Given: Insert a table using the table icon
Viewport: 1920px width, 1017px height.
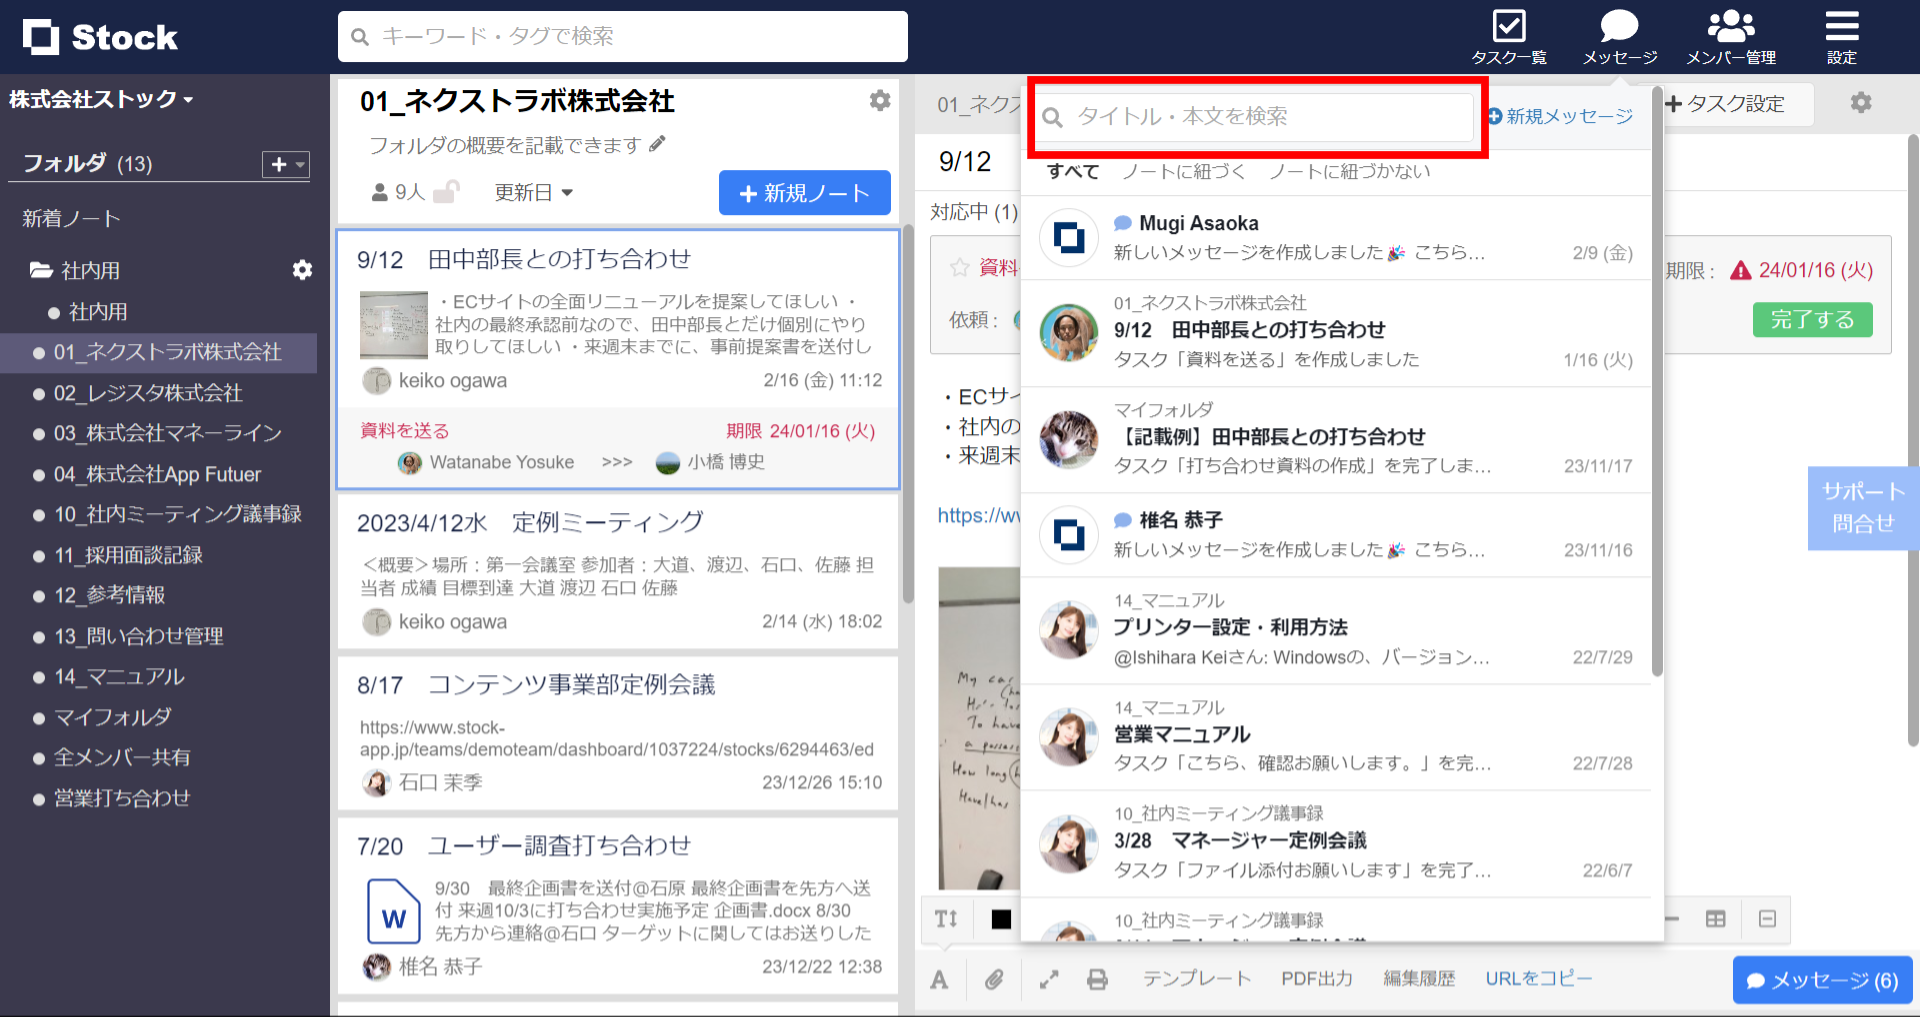Looking at the screenshot, I should [x=1716, y=919].
